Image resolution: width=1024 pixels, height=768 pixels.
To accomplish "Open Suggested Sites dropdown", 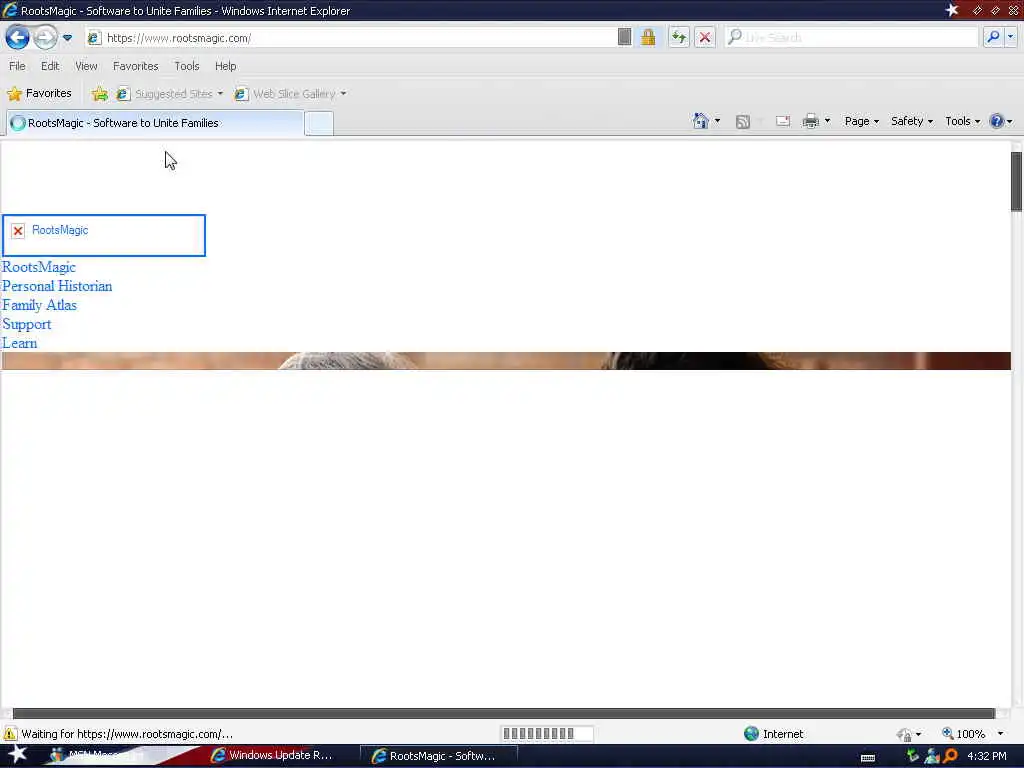I will pos(169,94).
